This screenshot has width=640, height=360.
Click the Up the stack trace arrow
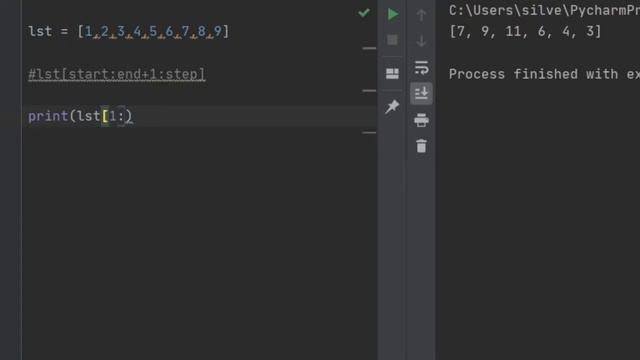tap(421, 15)
